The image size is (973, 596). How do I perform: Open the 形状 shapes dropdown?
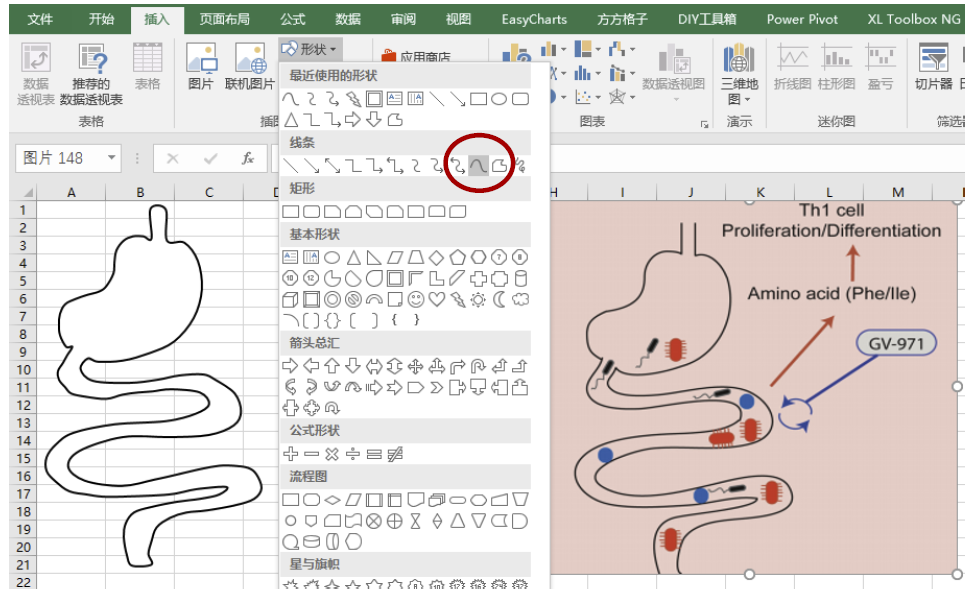click(310, 48)
